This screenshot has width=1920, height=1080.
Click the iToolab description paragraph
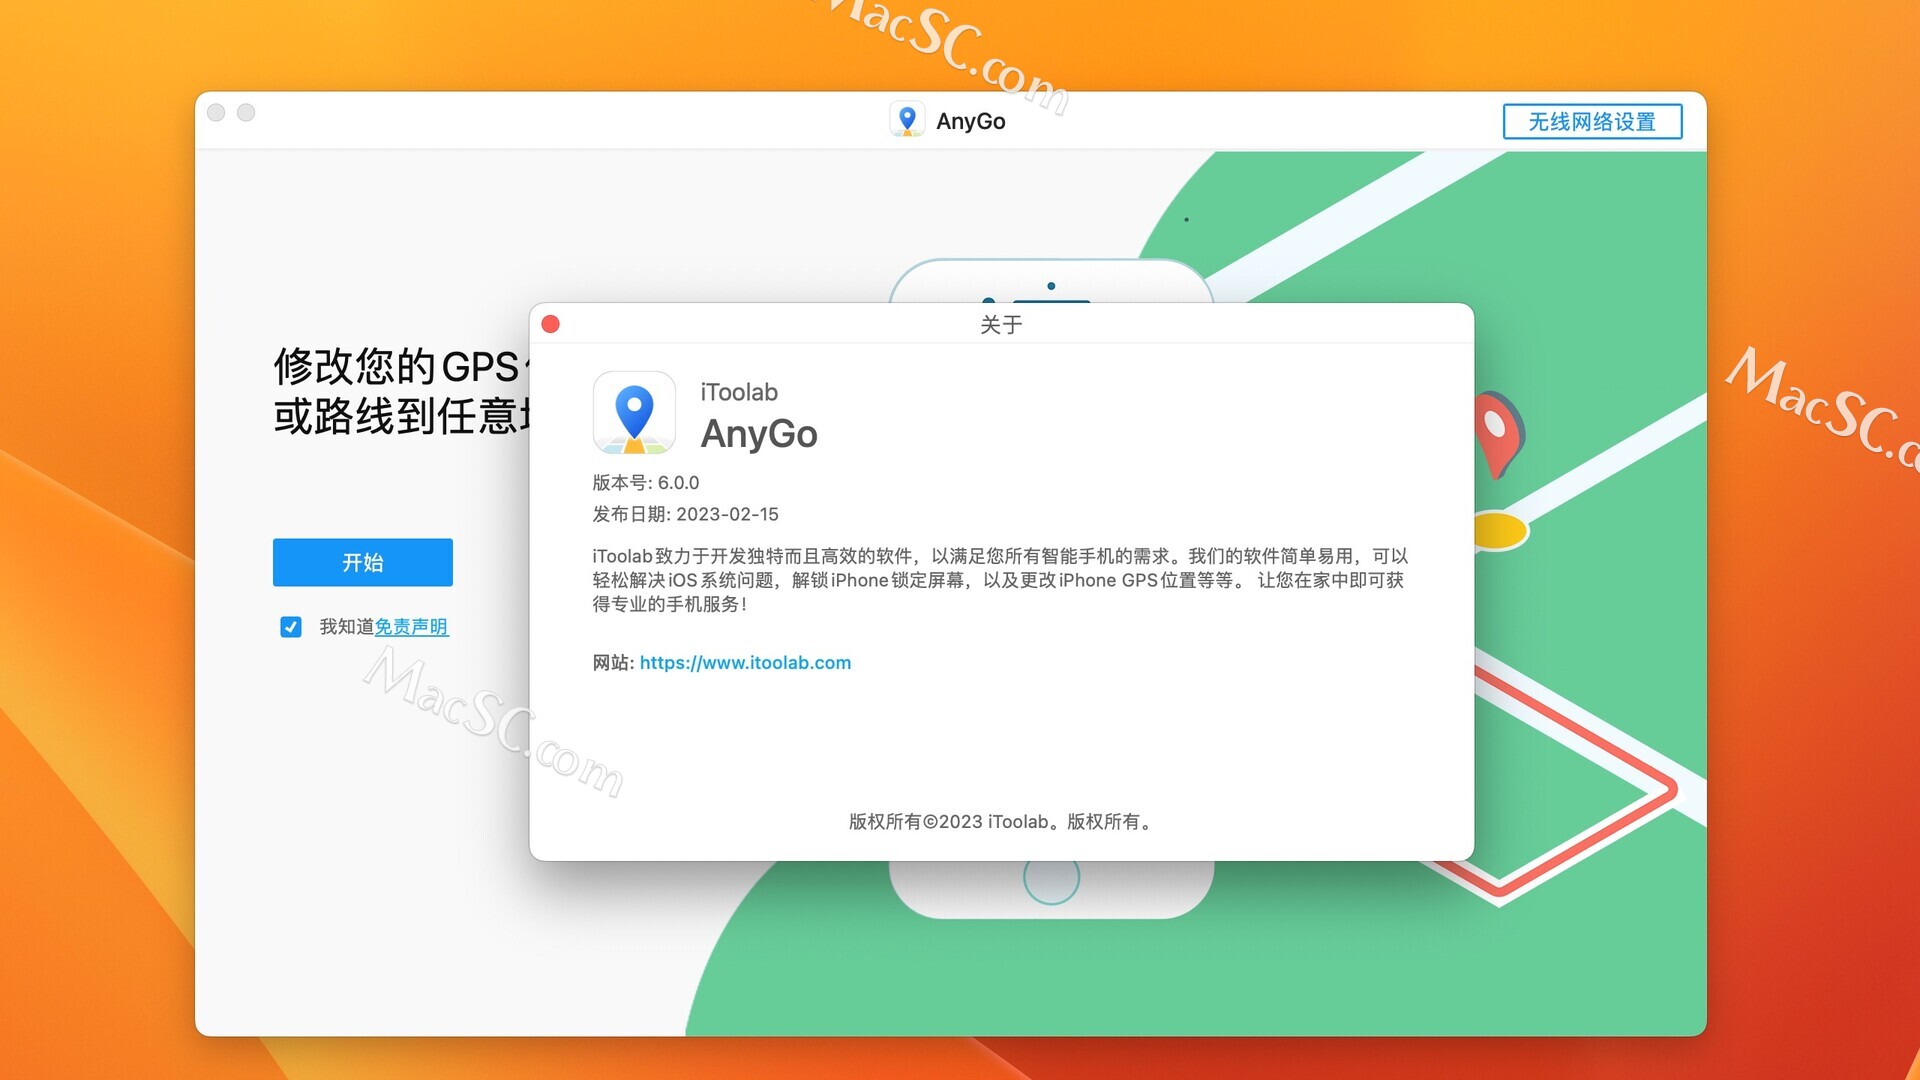(x=1000, y=580)
